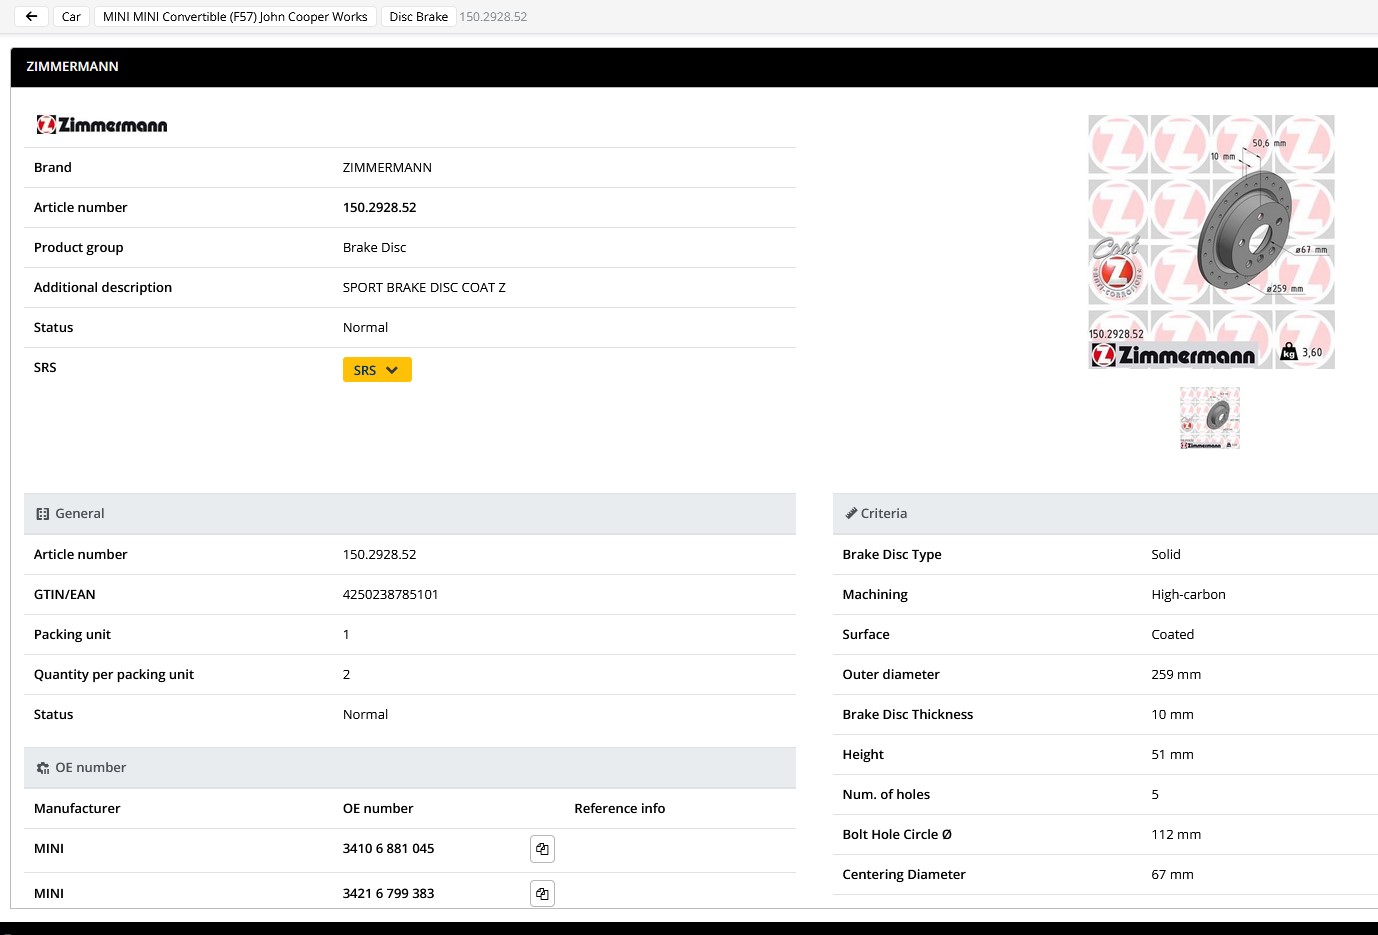
Task: Open MINI Convertible (F57) John Cooper Works breadcrumb
Action: pyautogui.click(x=235, y=16)
